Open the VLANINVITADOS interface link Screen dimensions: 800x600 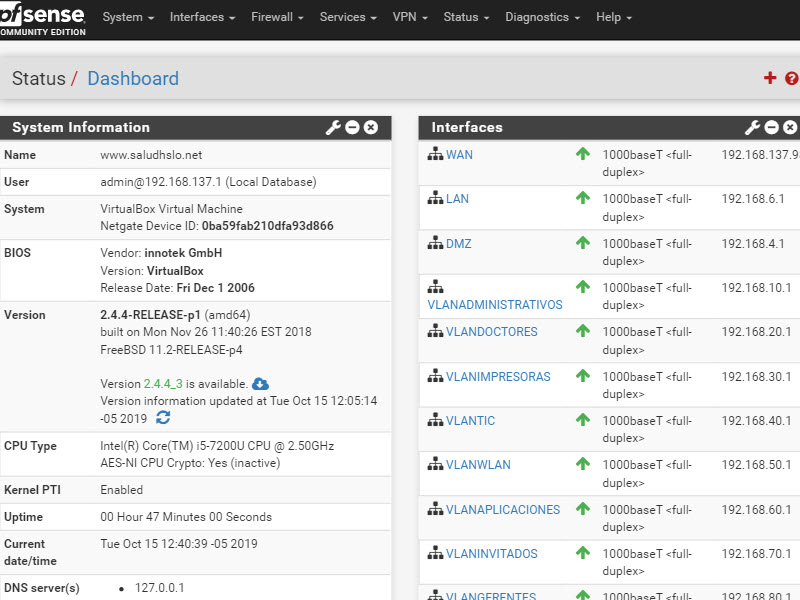(x=492, y=553)
